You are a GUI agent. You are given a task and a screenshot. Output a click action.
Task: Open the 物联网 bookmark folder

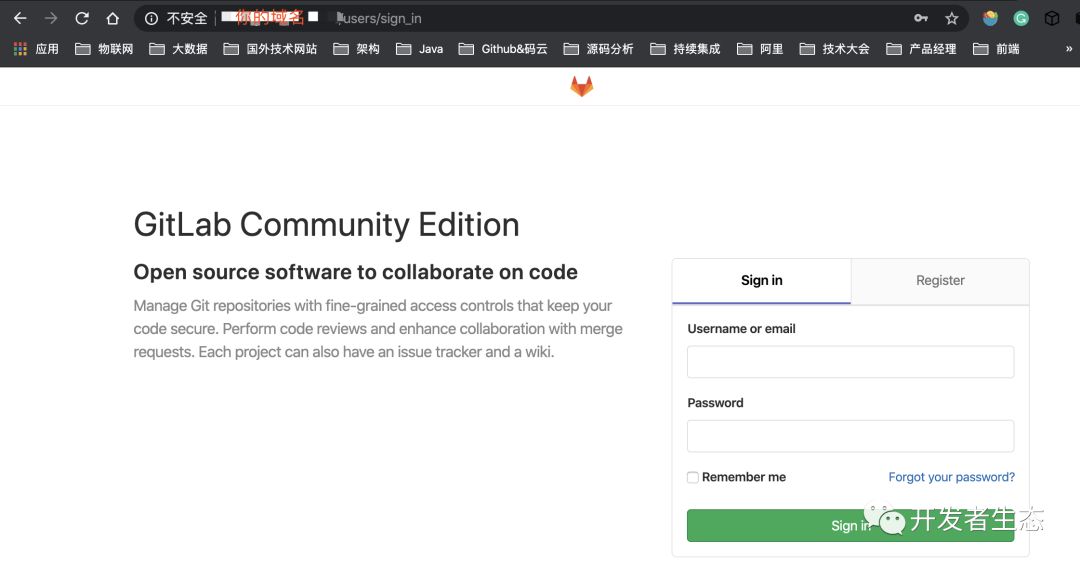[104, 49]
